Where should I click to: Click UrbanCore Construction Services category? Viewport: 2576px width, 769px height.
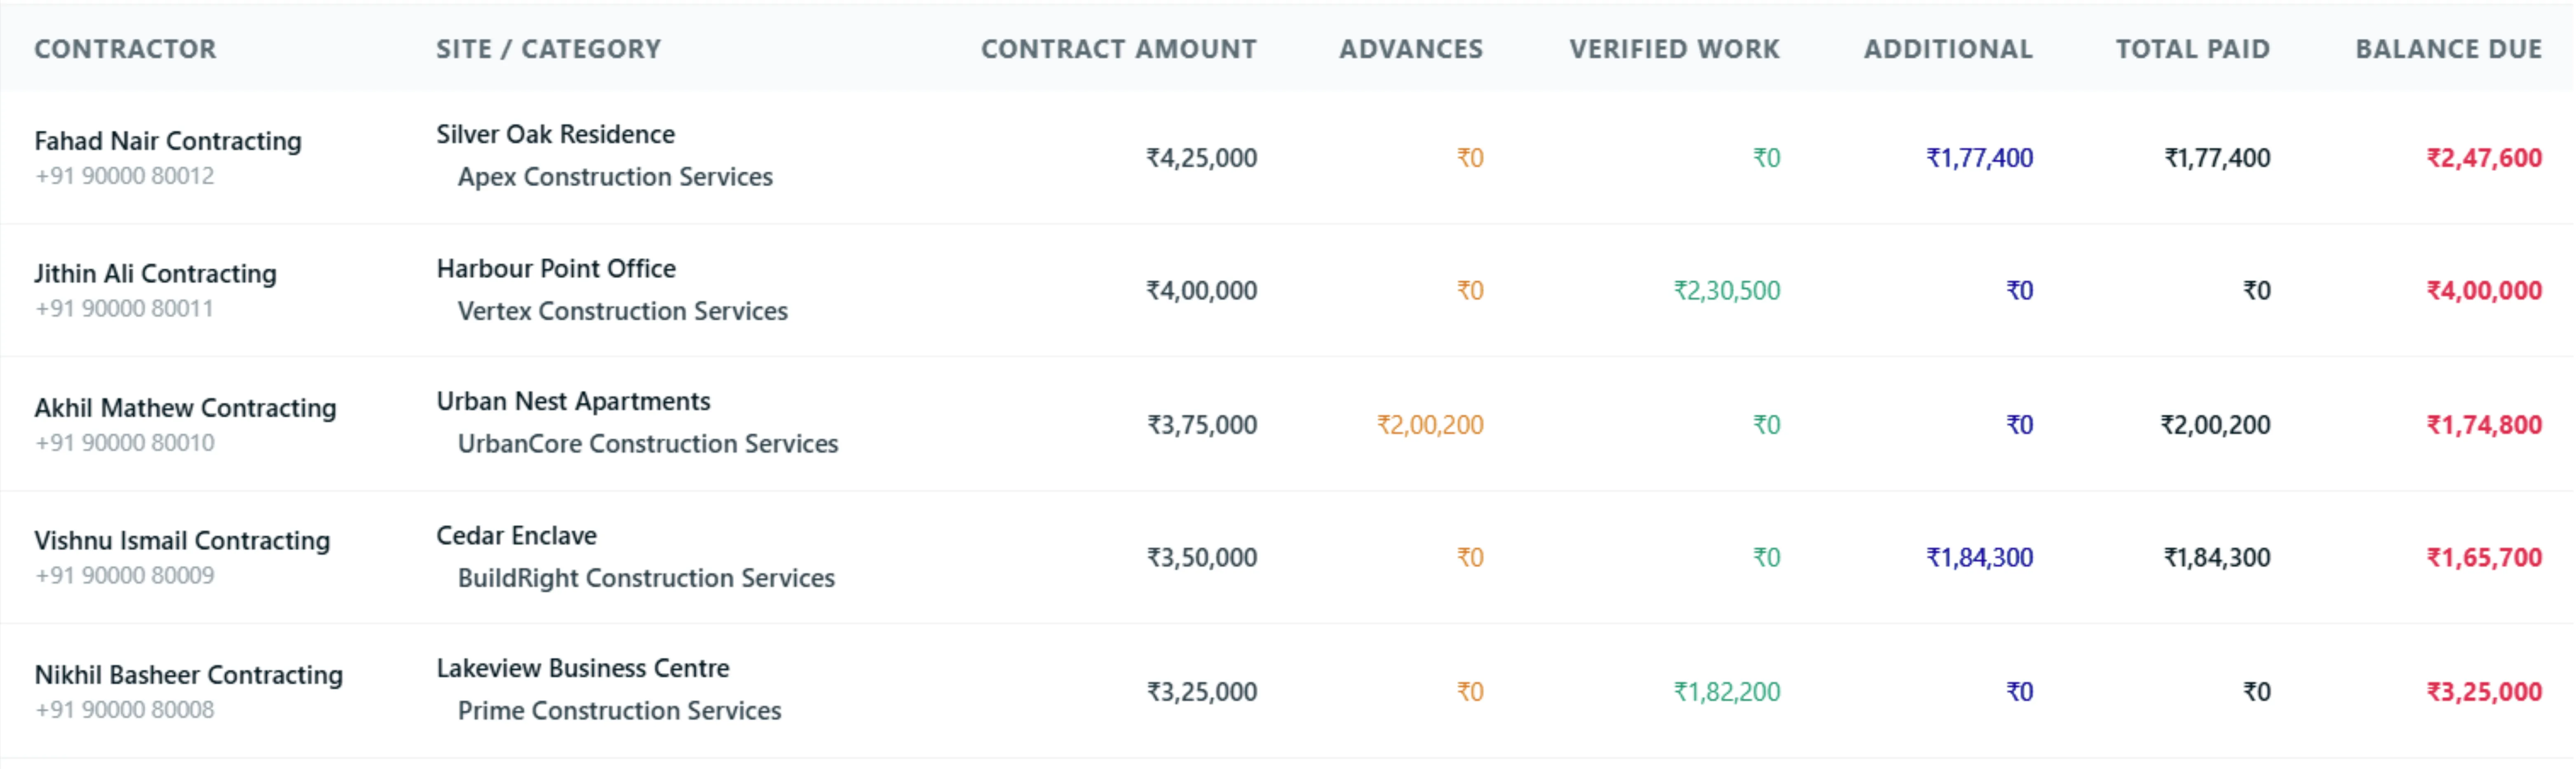(x=648, y=444)
